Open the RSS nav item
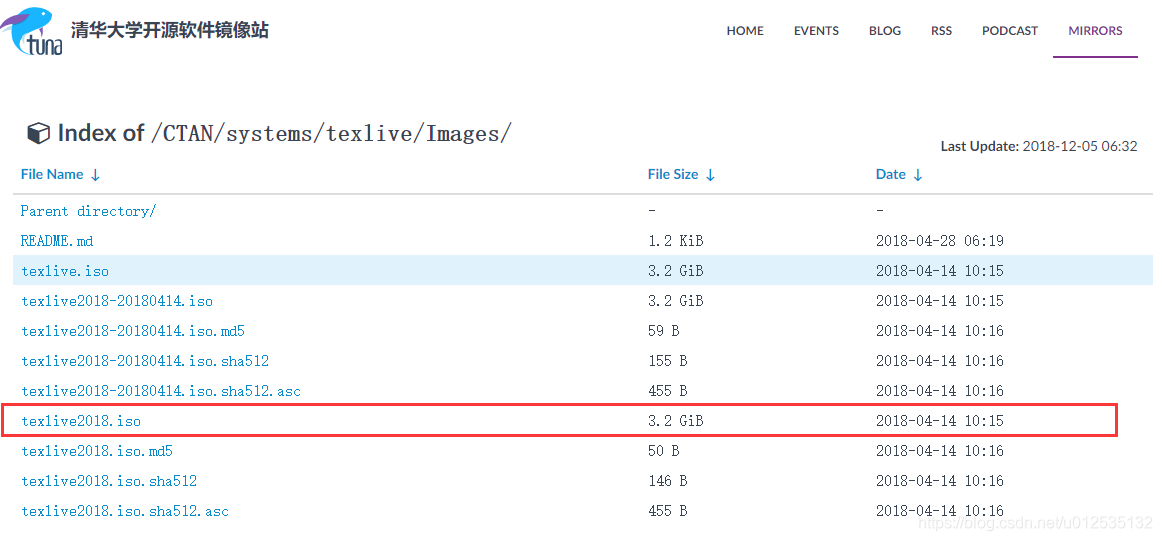This screenshot has width=1162, height=541. tap(941, 31)
